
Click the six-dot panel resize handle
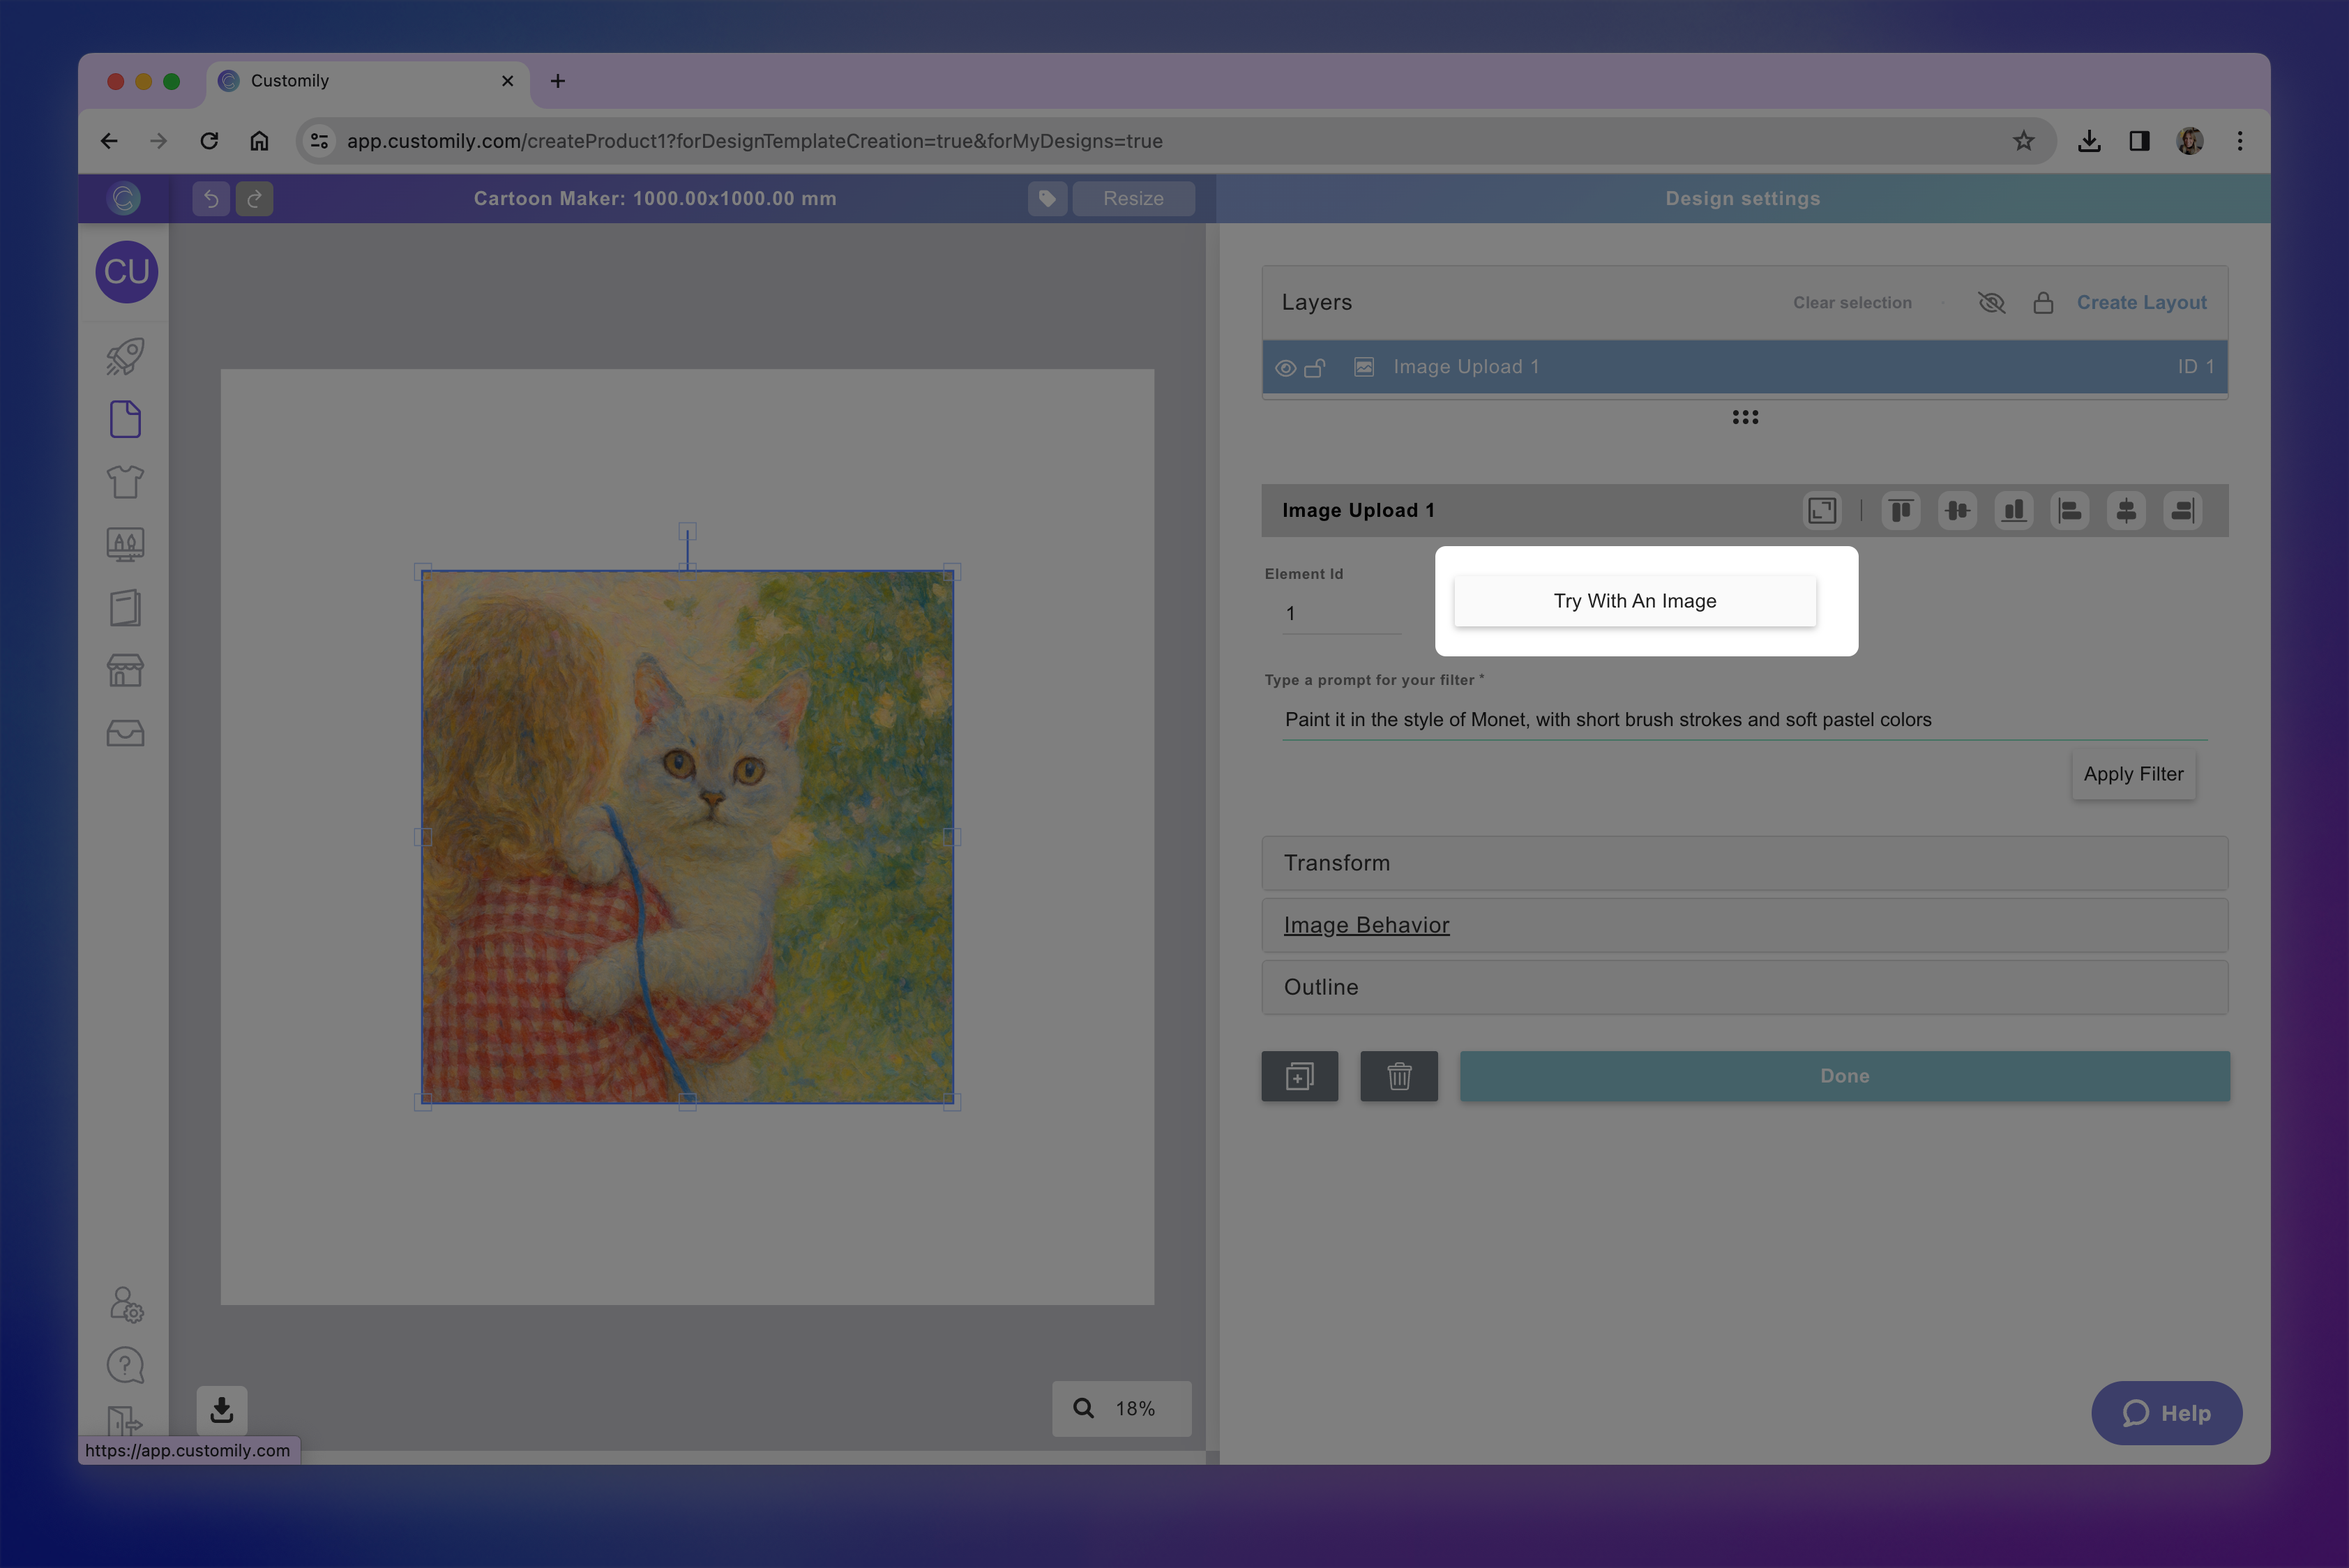pos(1745,417)
